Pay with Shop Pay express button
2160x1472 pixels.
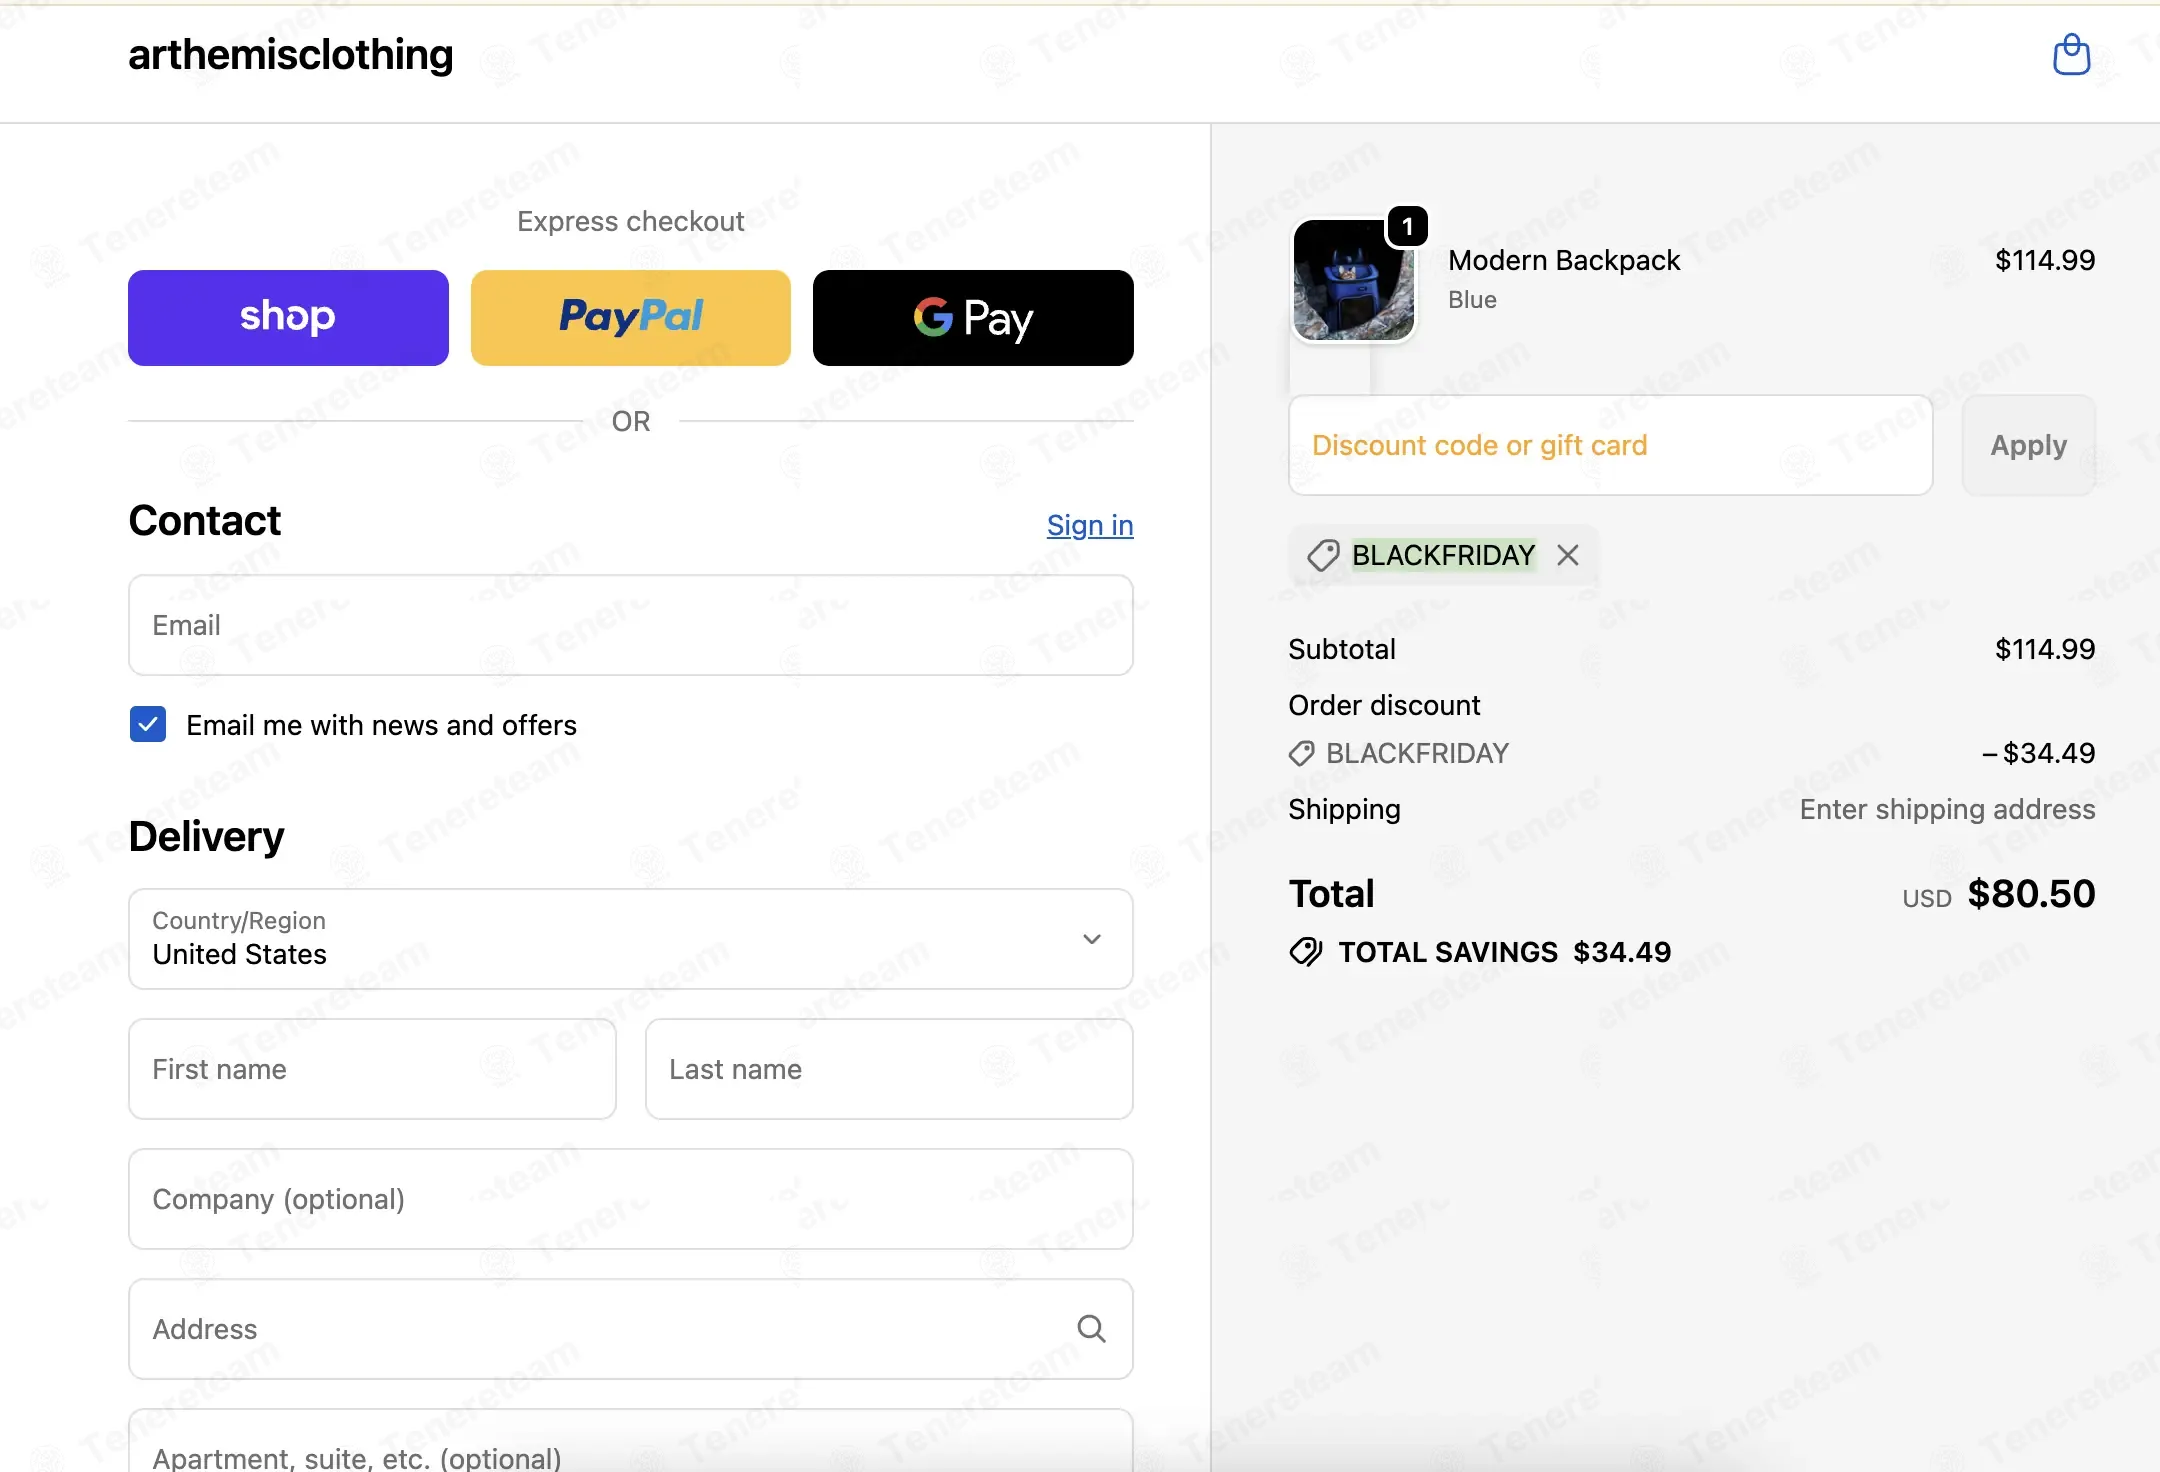click(x=288, y=318)
